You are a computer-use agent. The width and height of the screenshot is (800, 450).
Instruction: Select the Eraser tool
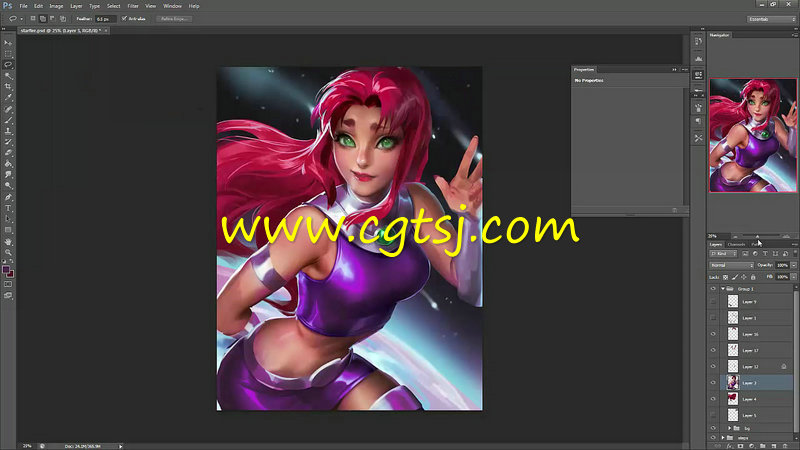[8, 153]
